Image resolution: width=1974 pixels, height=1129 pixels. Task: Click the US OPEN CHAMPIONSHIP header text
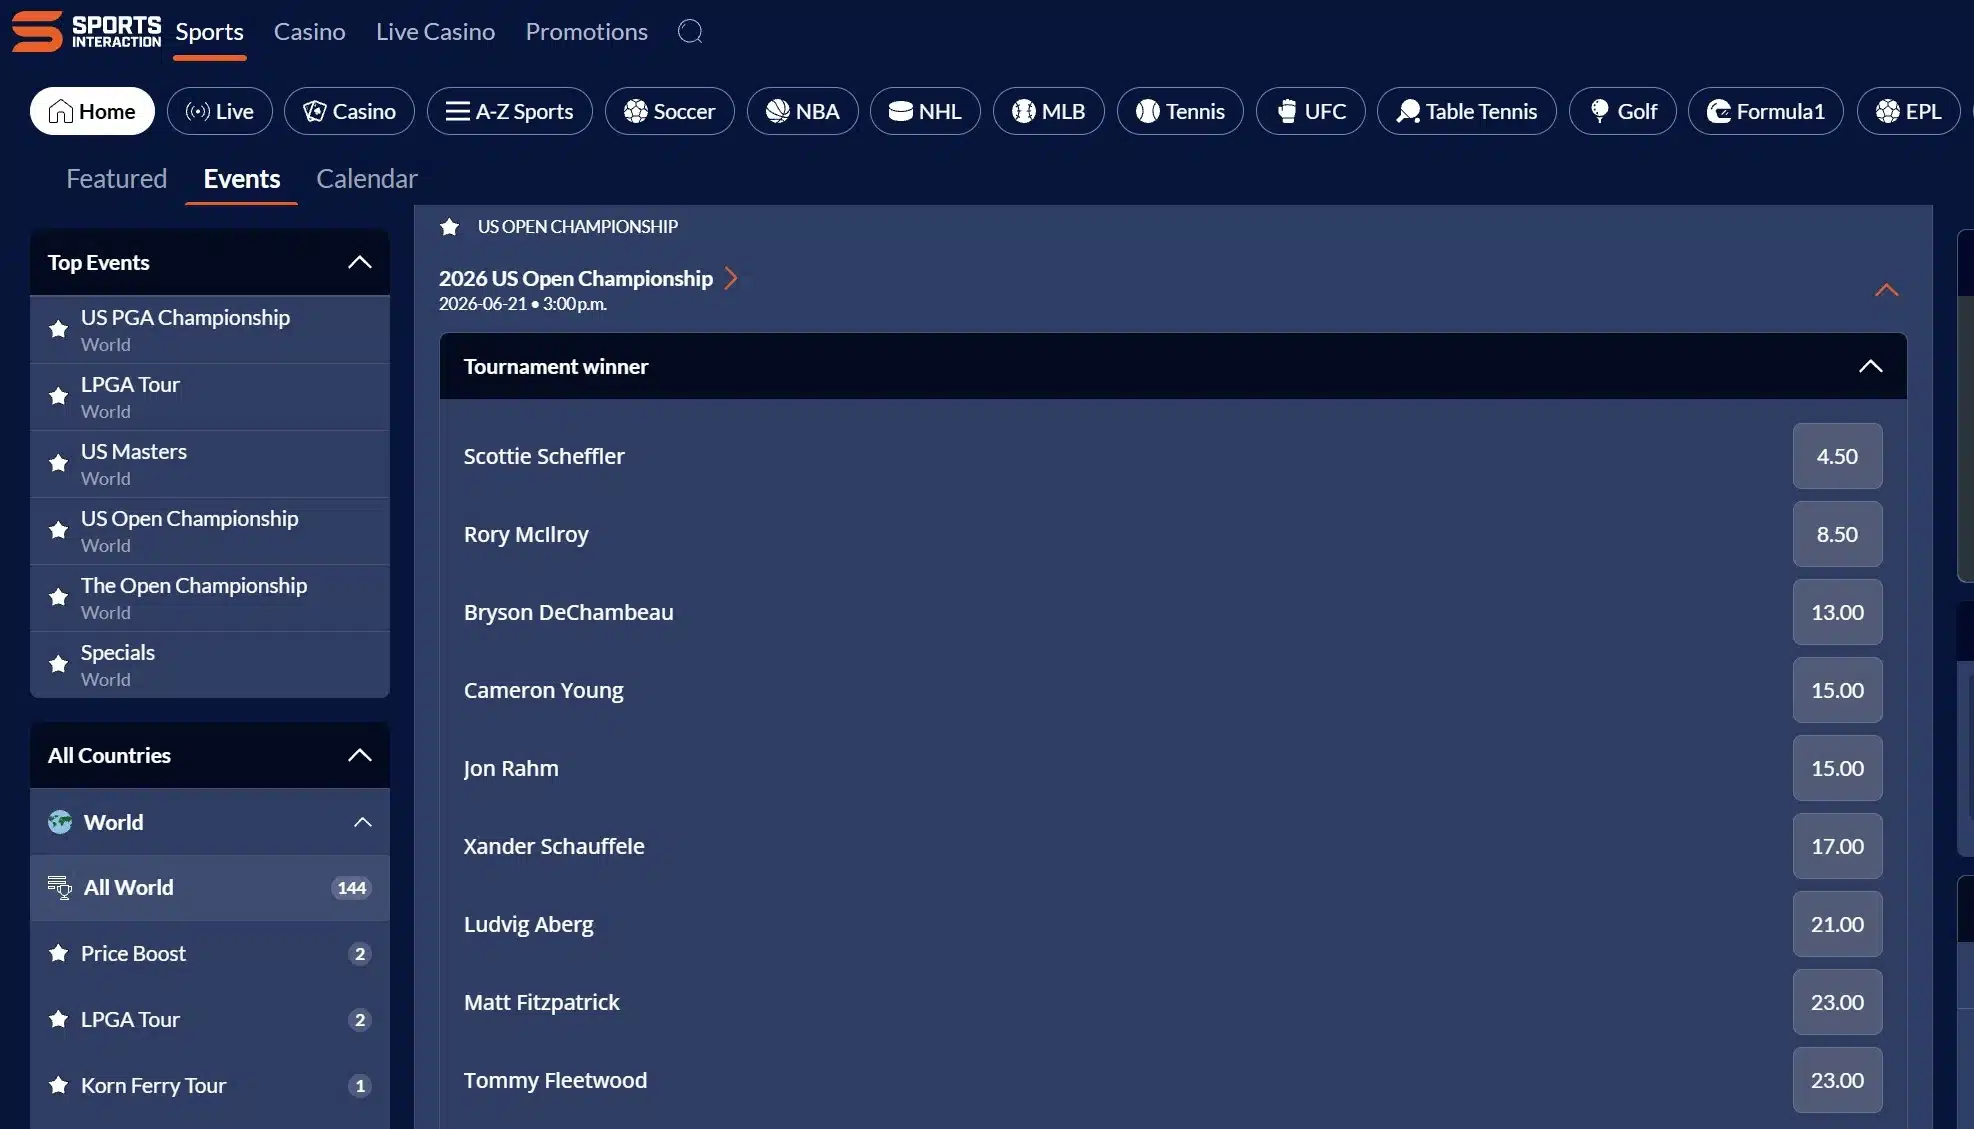(x=577, y=227)
